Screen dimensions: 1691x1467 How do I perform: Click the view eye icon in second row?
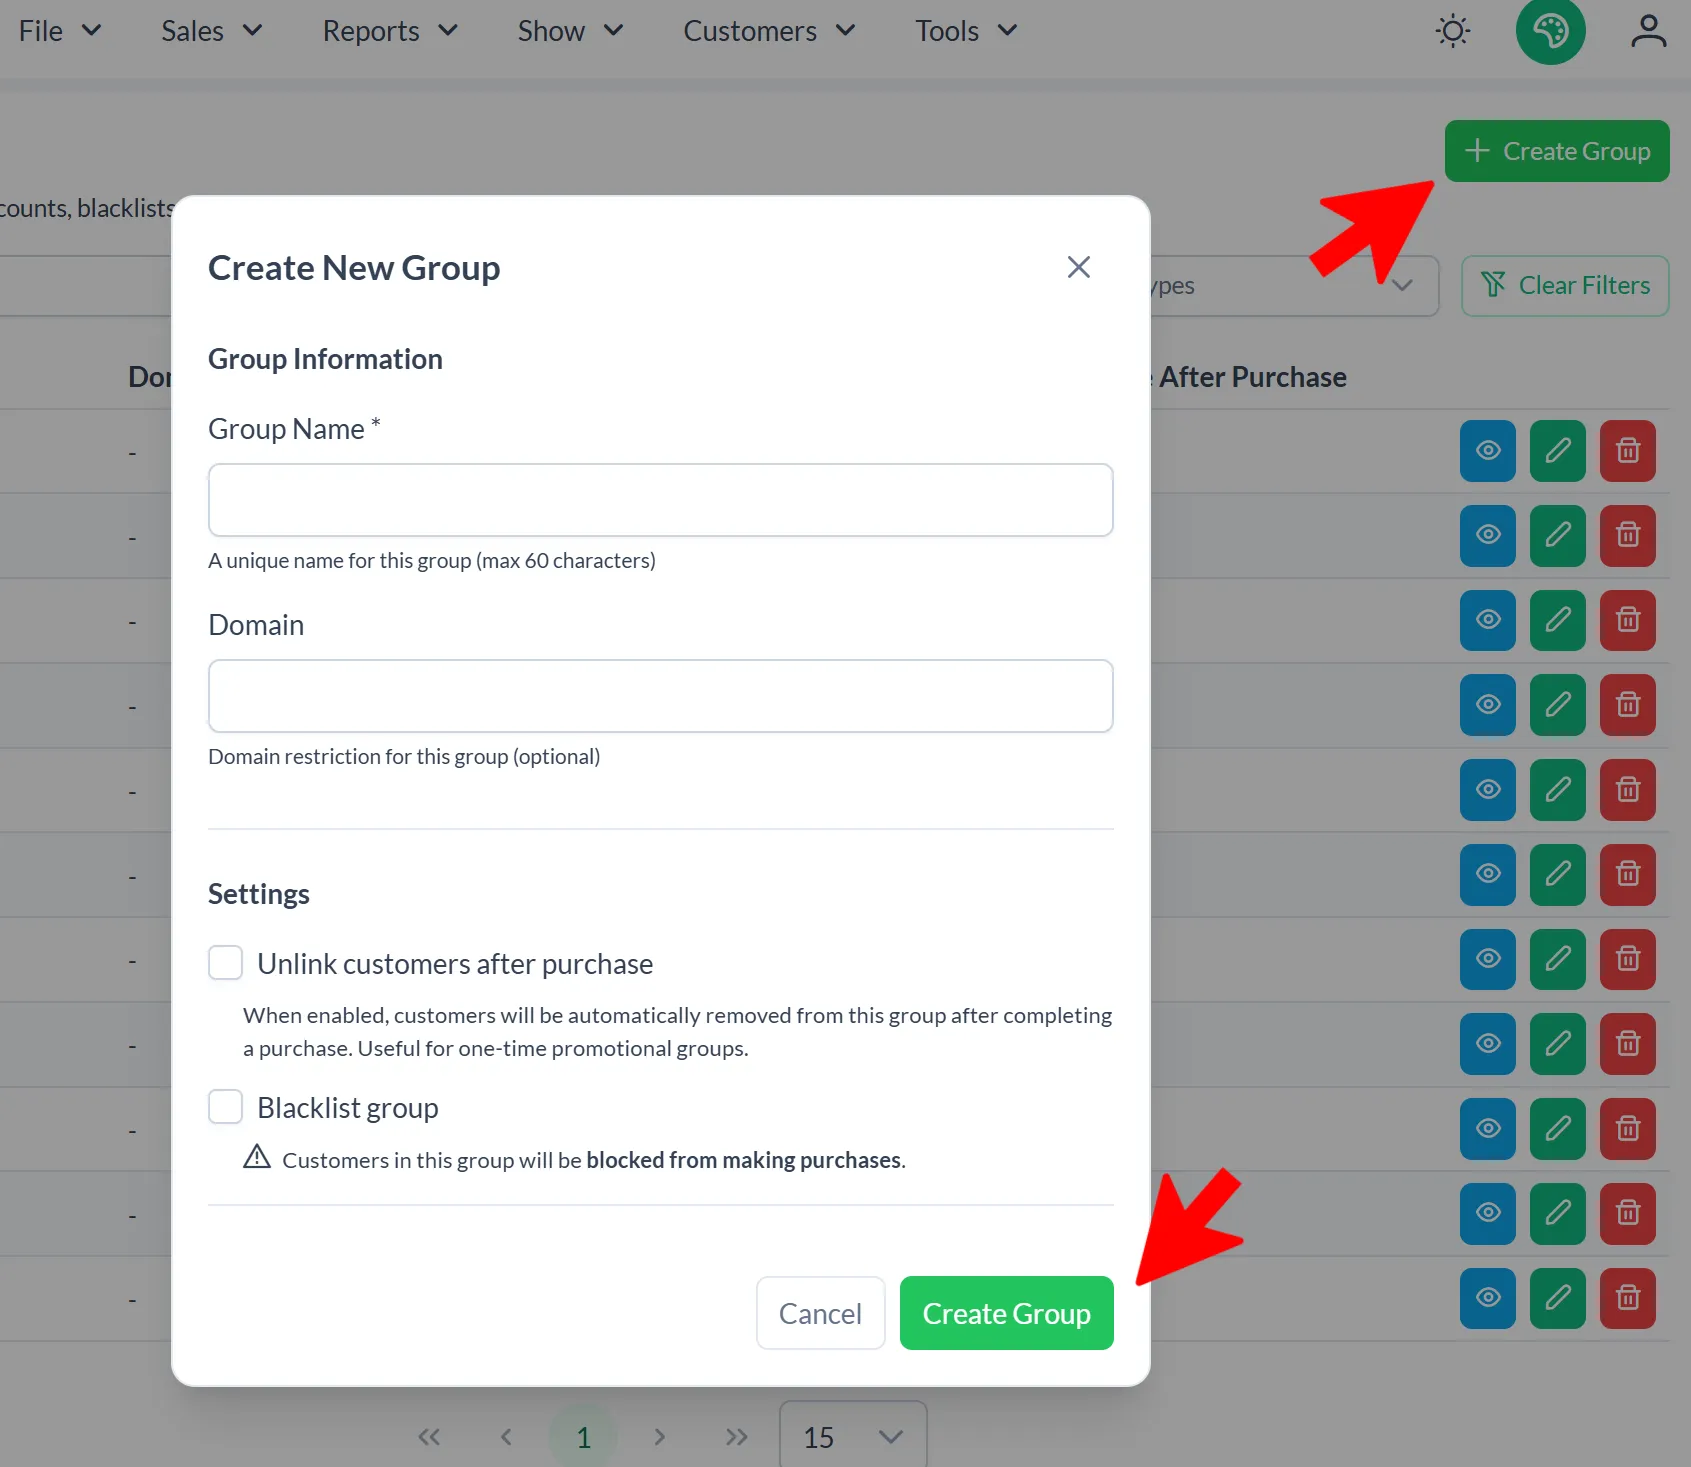click(1488, 536)
